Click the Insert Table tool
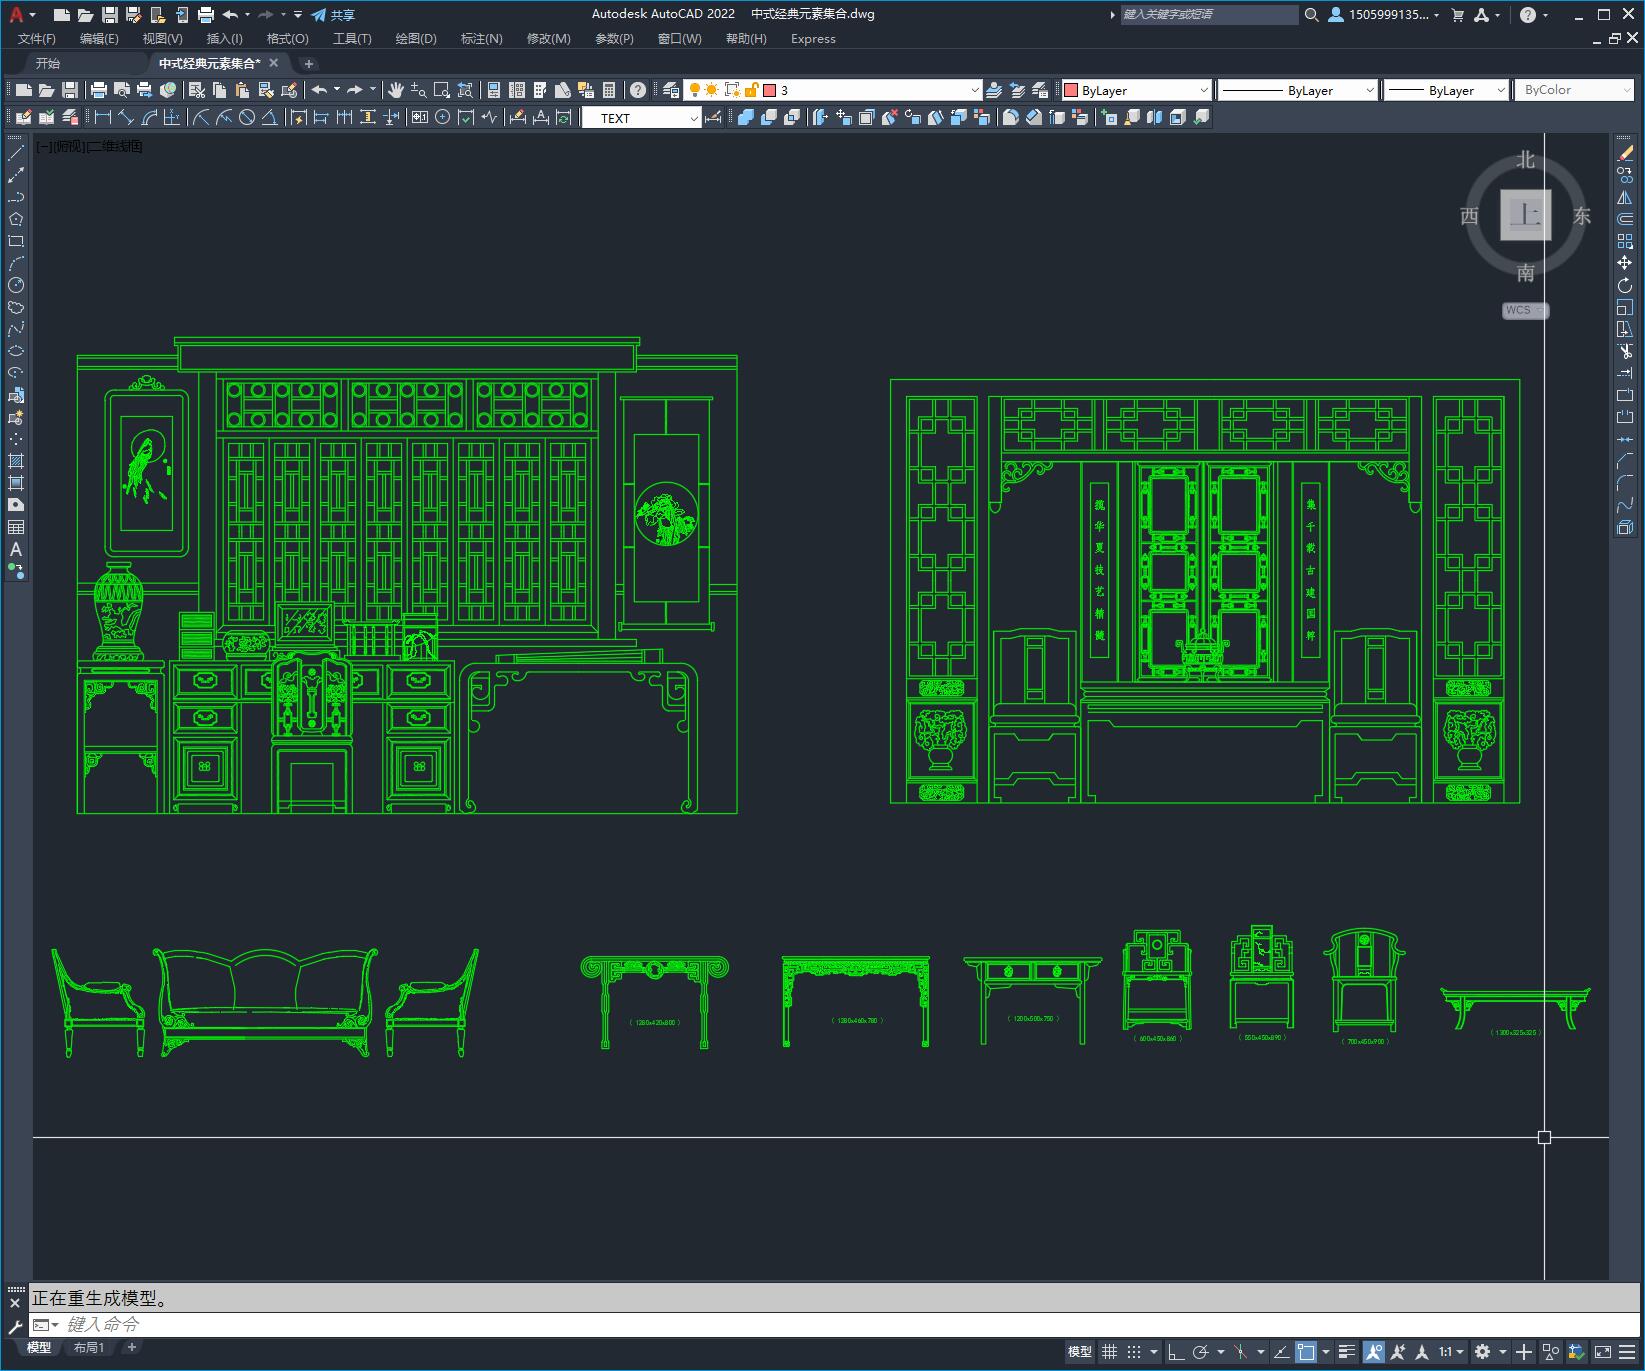Screen dimensions: 1645x1371 click(x=16, y=527)
